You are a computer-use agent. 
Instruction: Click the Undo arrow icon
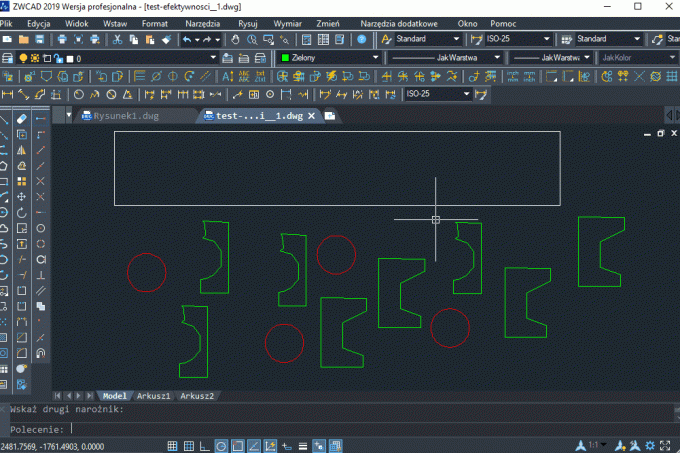(186, 39)
